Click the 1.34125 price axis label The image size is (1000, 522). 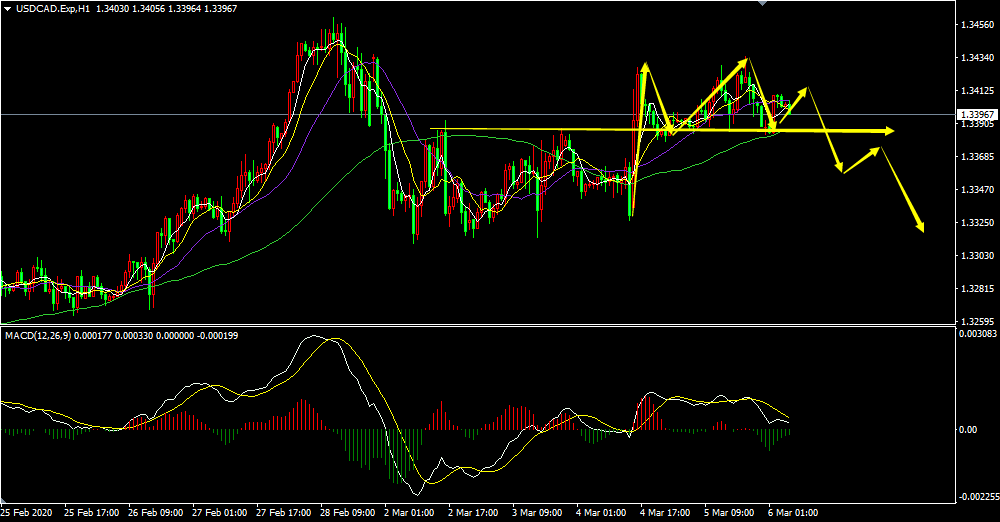pyautogui.click(x=977, y=90)
